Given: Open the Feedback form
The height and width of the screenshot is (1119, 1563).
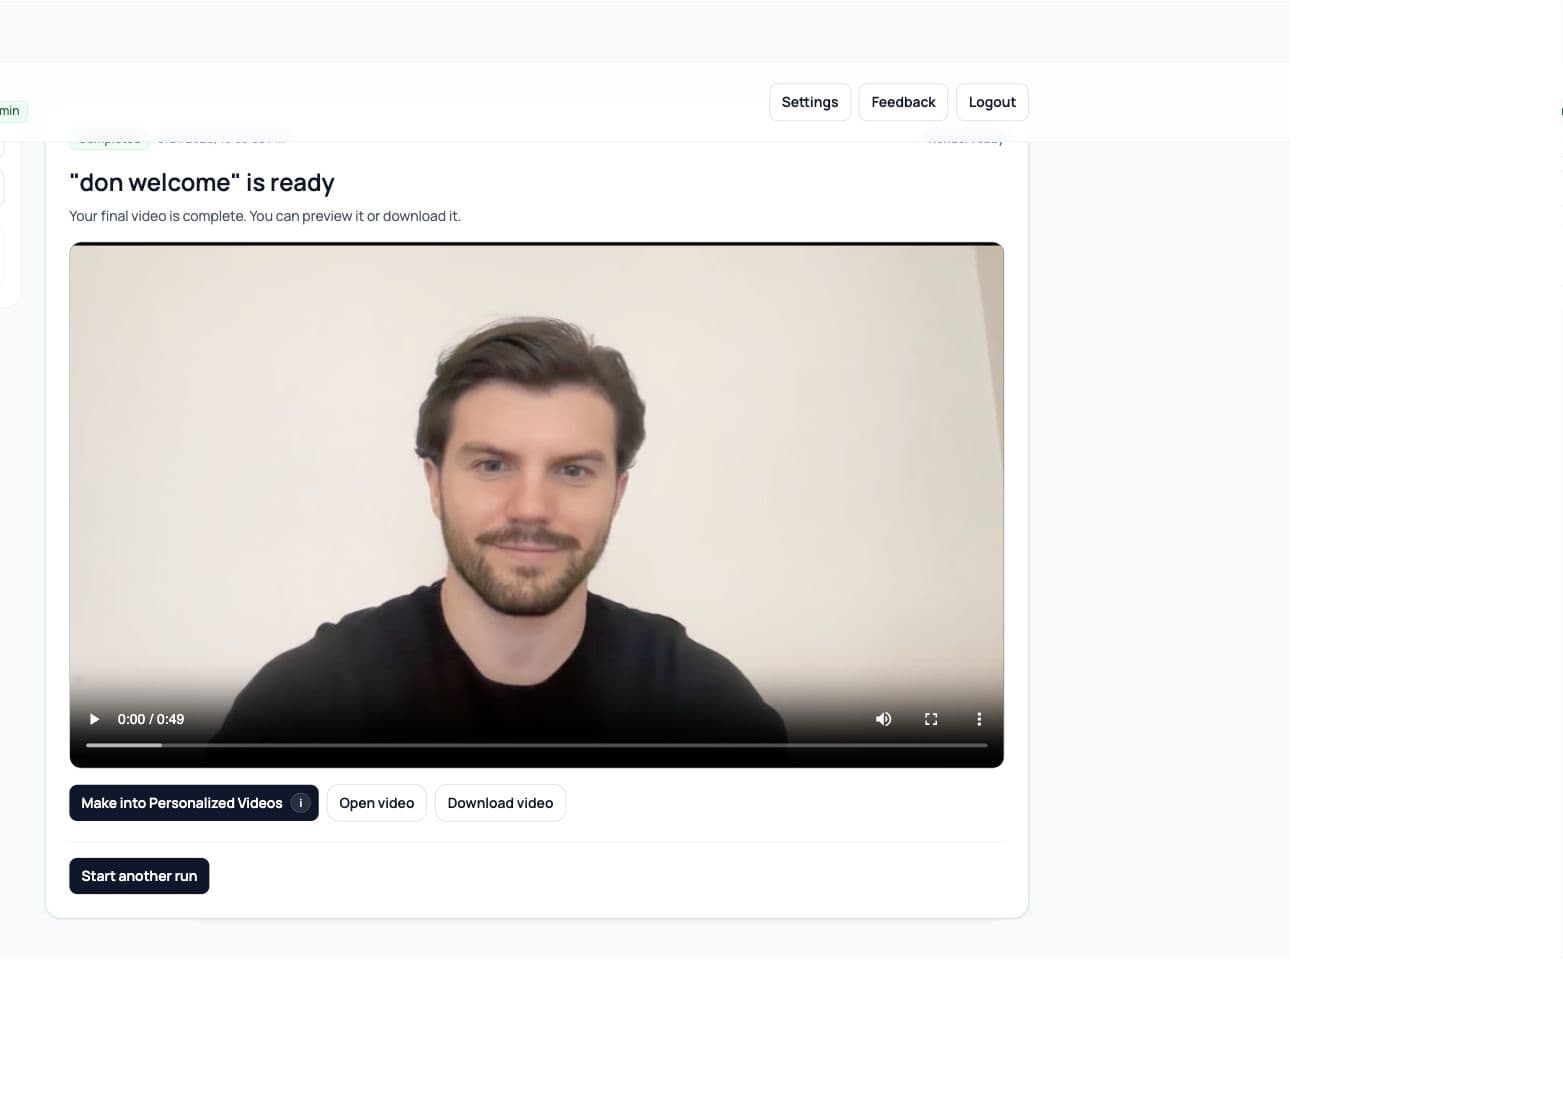Looking at the screenshot, I should 903,102.
